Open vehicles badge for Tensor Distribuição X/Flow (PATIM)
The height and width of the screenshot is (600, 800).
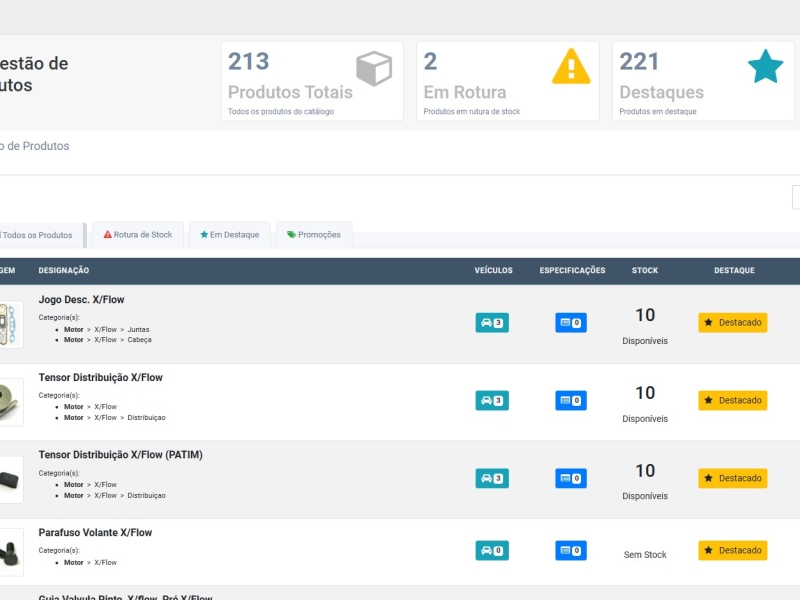tap(491, 479)
